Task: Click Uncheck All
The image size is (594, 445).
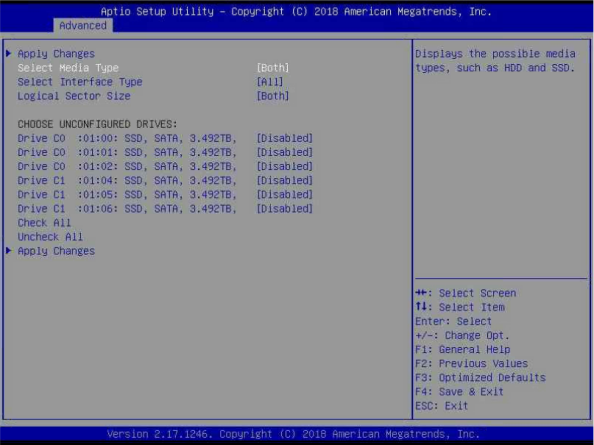Action: coord(50,237)
